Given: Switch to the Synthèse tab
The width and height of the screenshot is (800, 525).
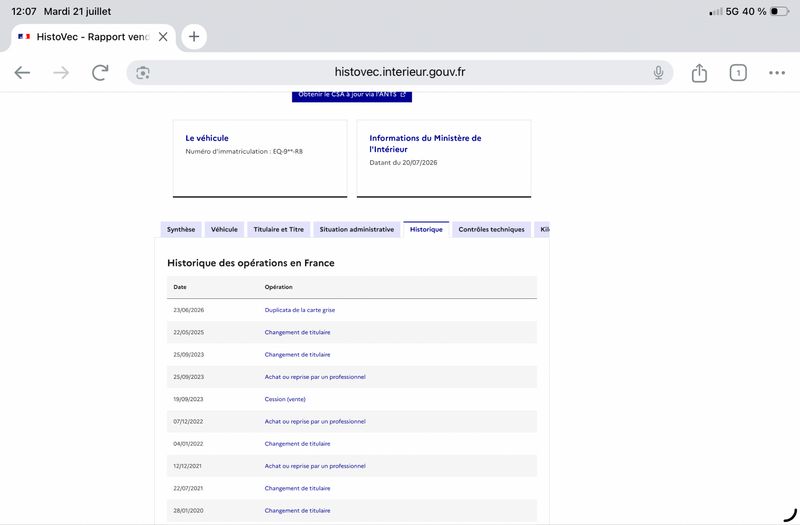Looking at the screenshot, I should pos(181,230).
